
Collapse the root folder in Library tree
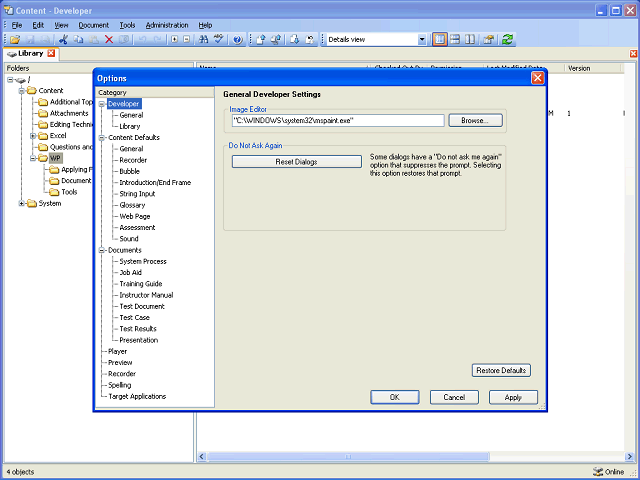click(10, 80)
